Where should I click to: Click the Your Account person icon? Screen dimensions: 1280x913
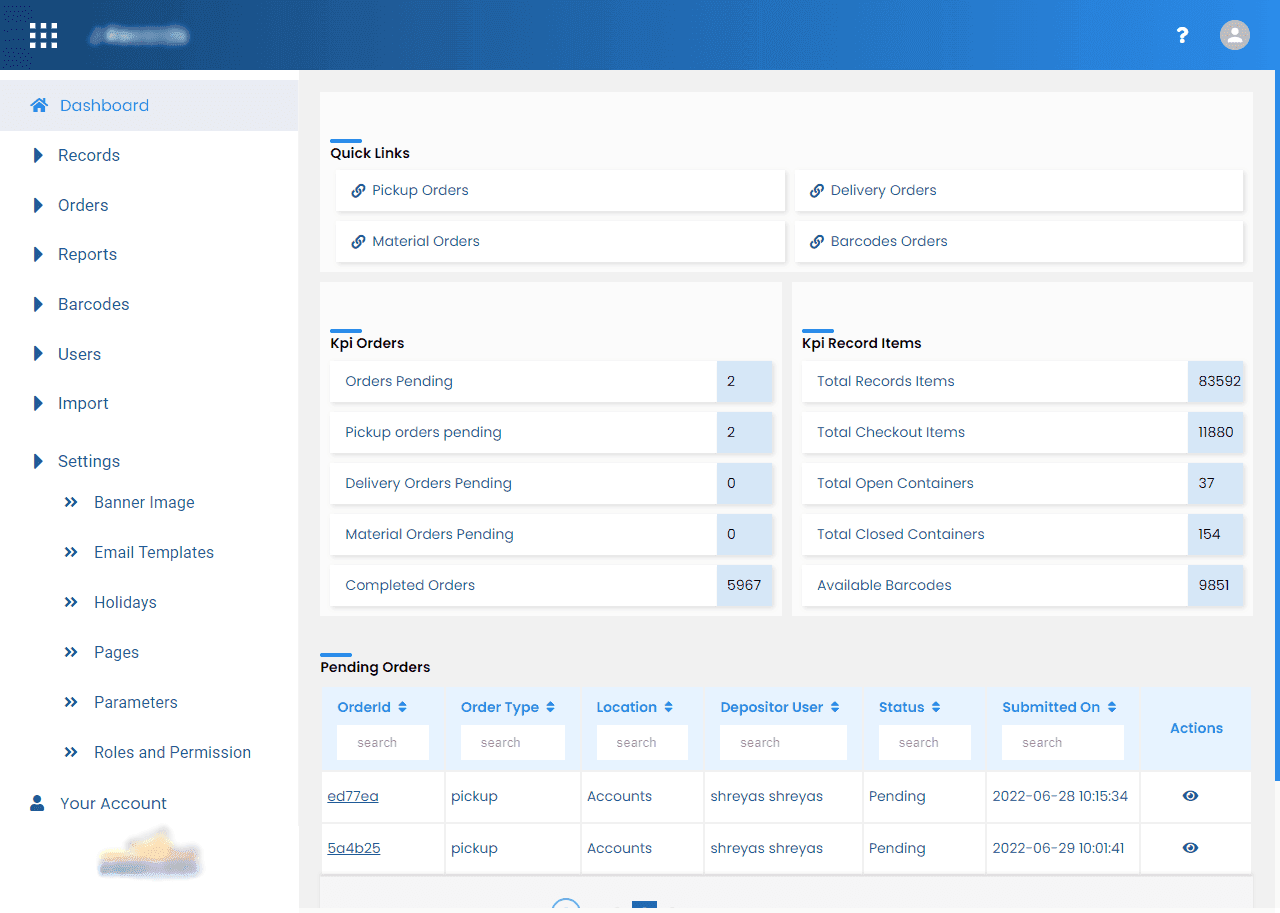pyautogui.click(x=37, y=803)
